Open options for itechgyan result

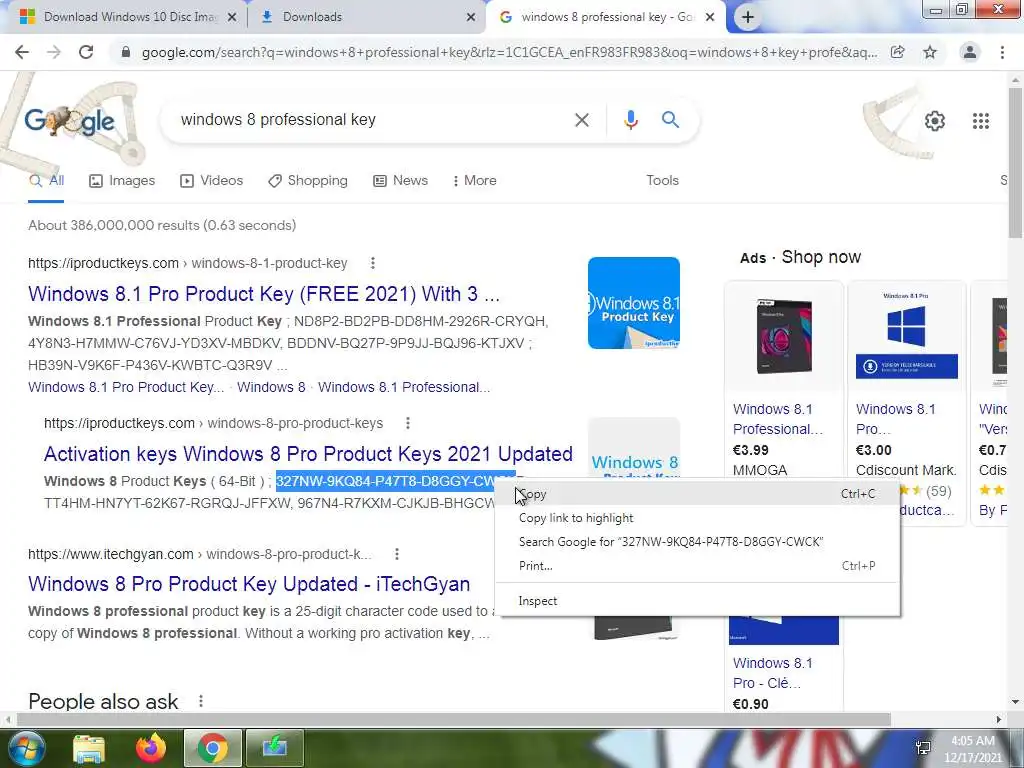point(396,554)
